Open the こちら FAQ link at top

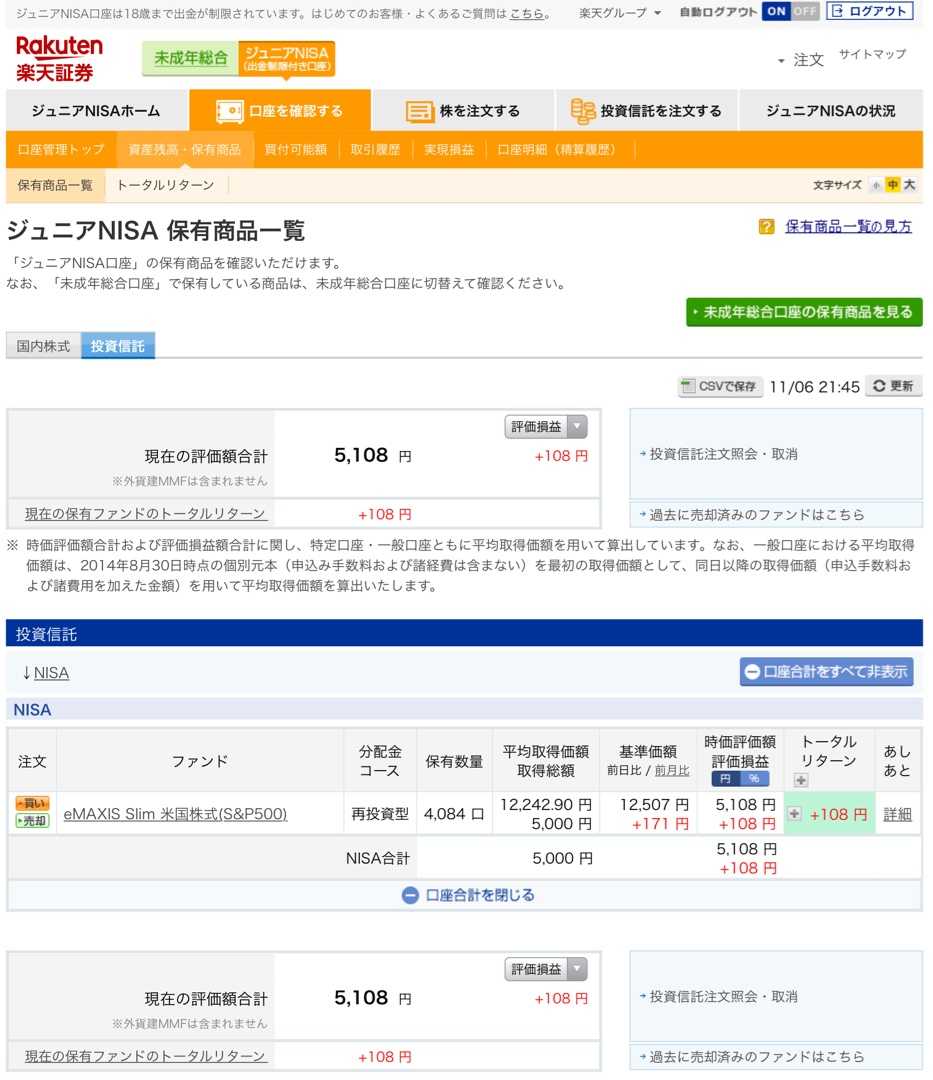click(526, 13)
